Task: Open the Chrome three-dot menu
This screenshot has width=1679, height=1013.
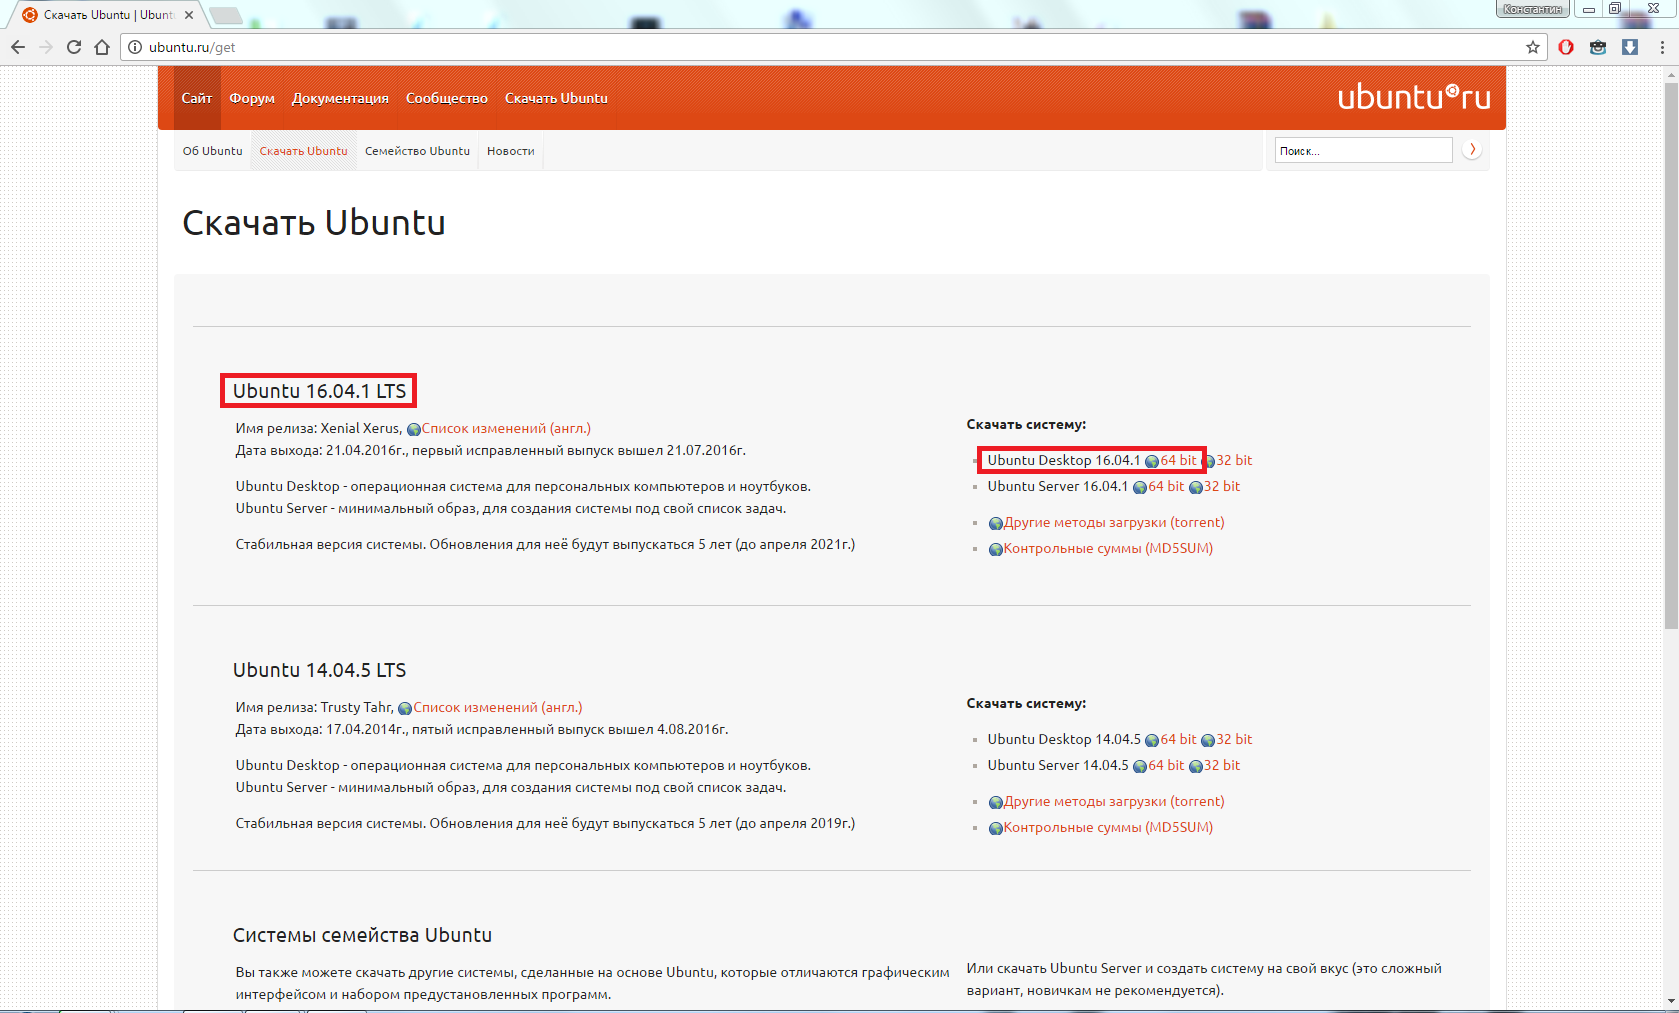Action: click(x=1662, y=47)
